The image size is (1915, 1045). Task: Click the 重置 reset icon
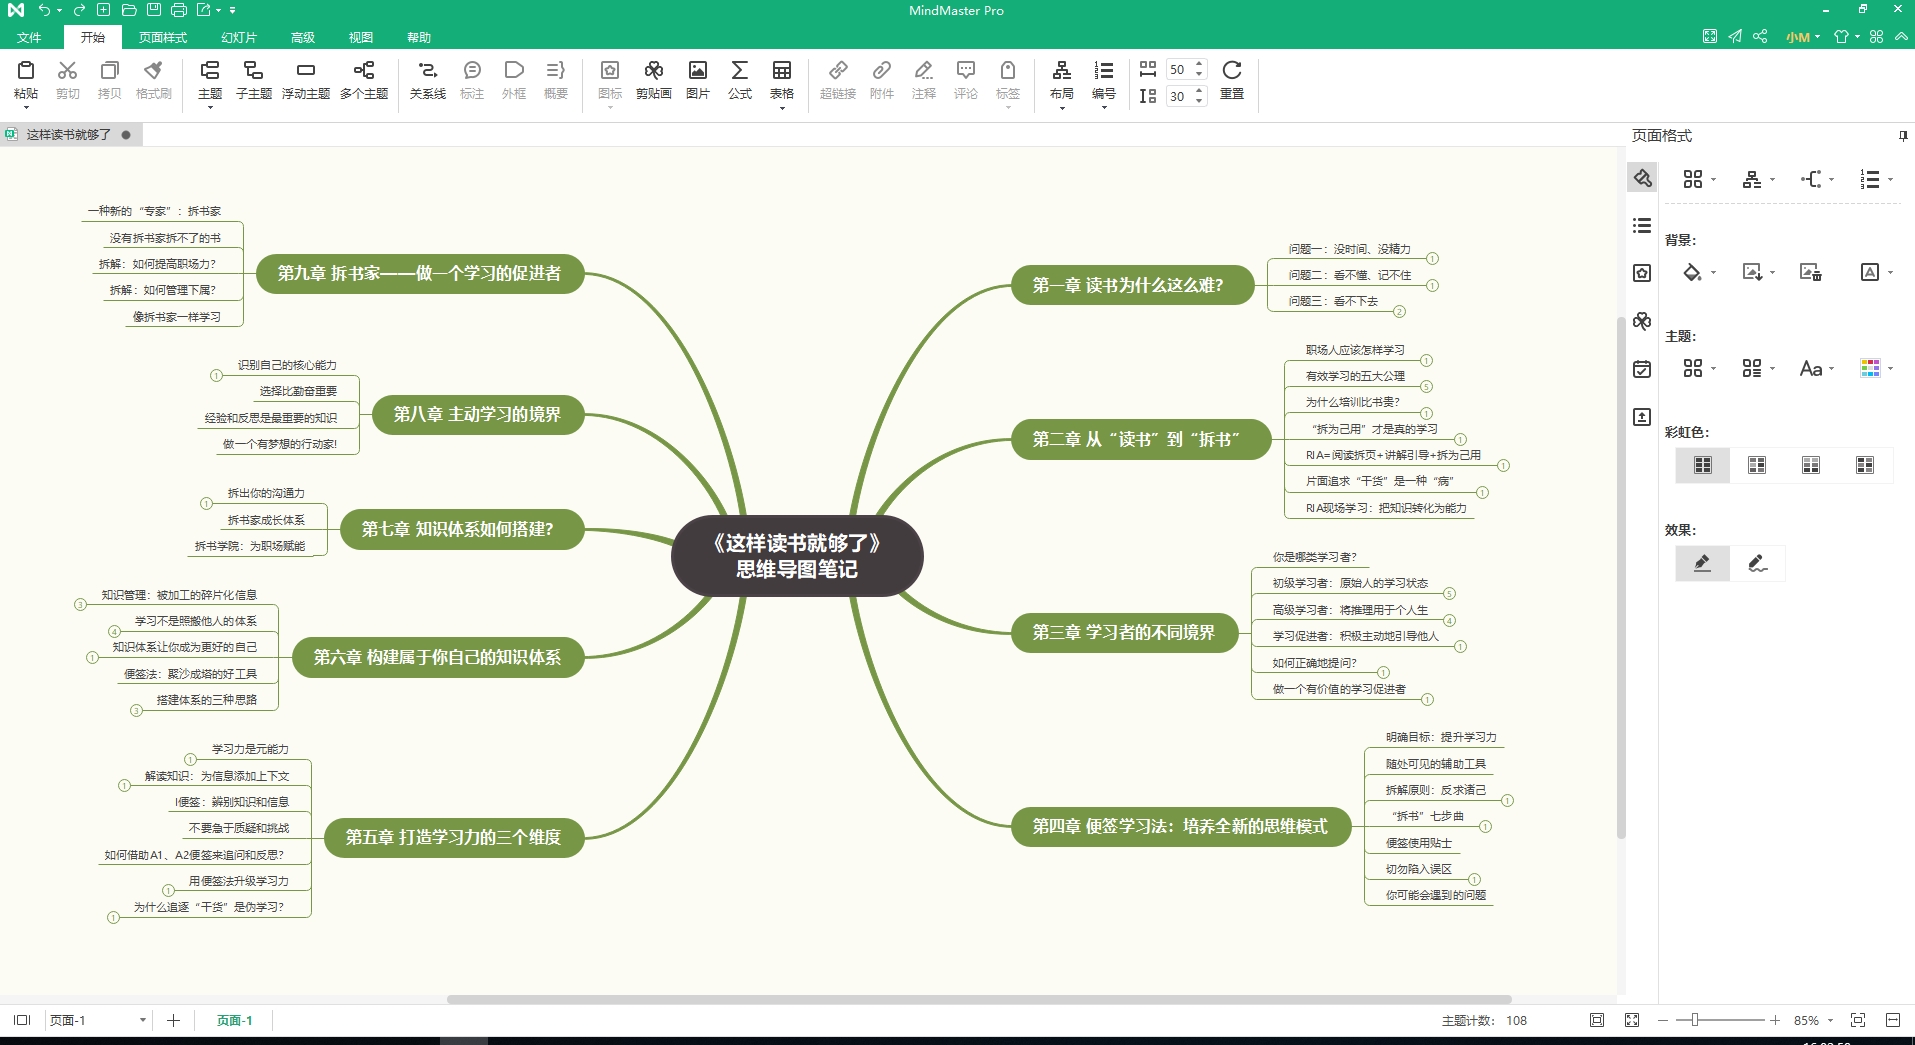[x=1232, y=80]
